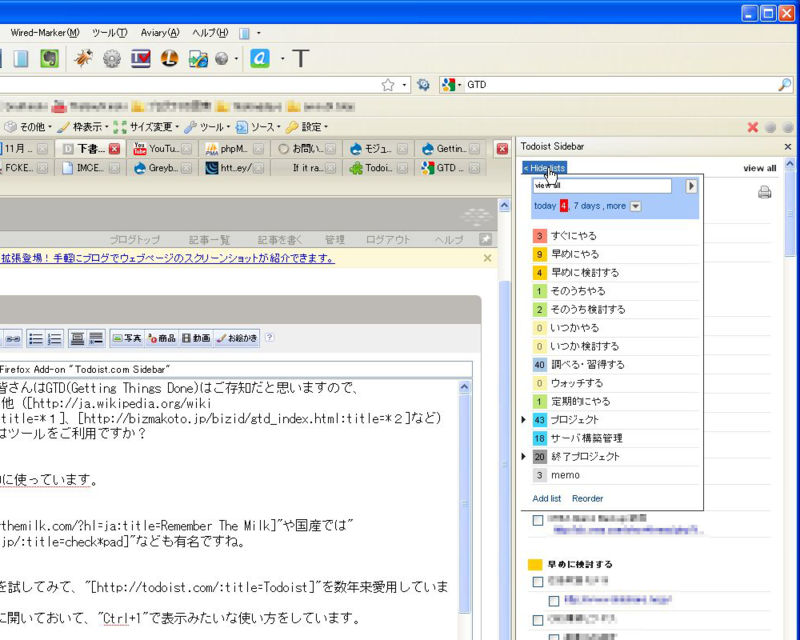Click the 'view all' link in sidebar

click(760, 168)
